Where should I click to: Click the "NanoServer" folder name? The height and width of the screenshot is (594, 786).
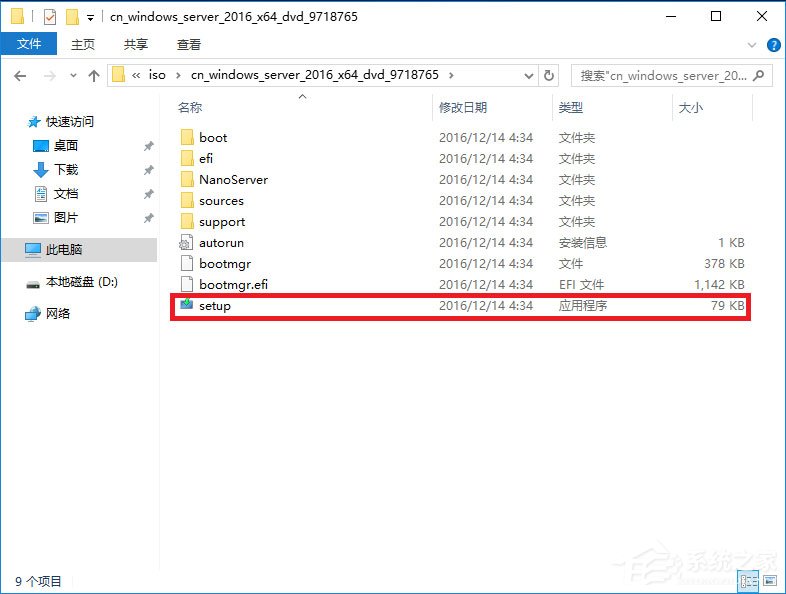234,179
